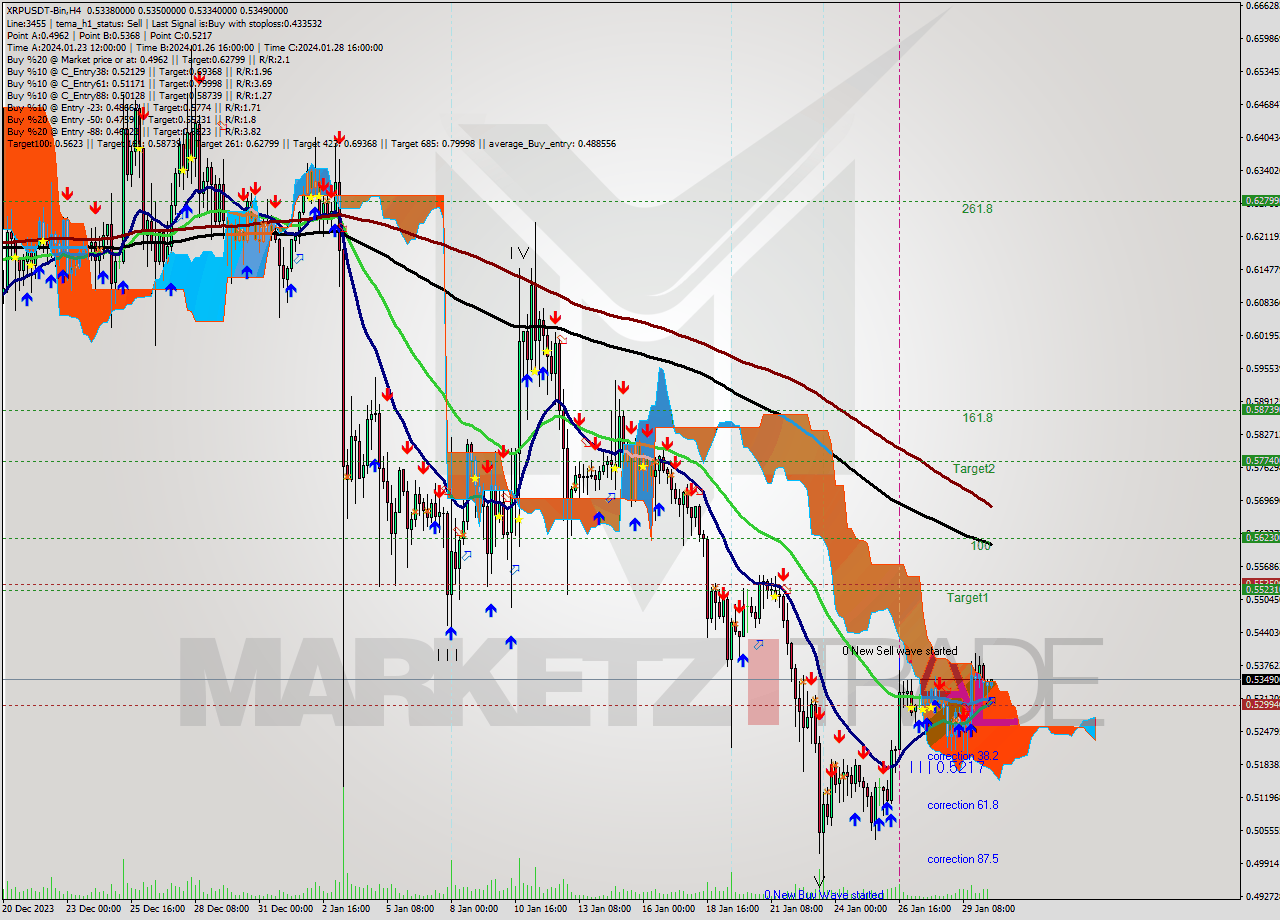The height and width of the screenshot is (920, 1280).
Task: Click the 'Entry -88' buy line
Action: pos(133,131)
